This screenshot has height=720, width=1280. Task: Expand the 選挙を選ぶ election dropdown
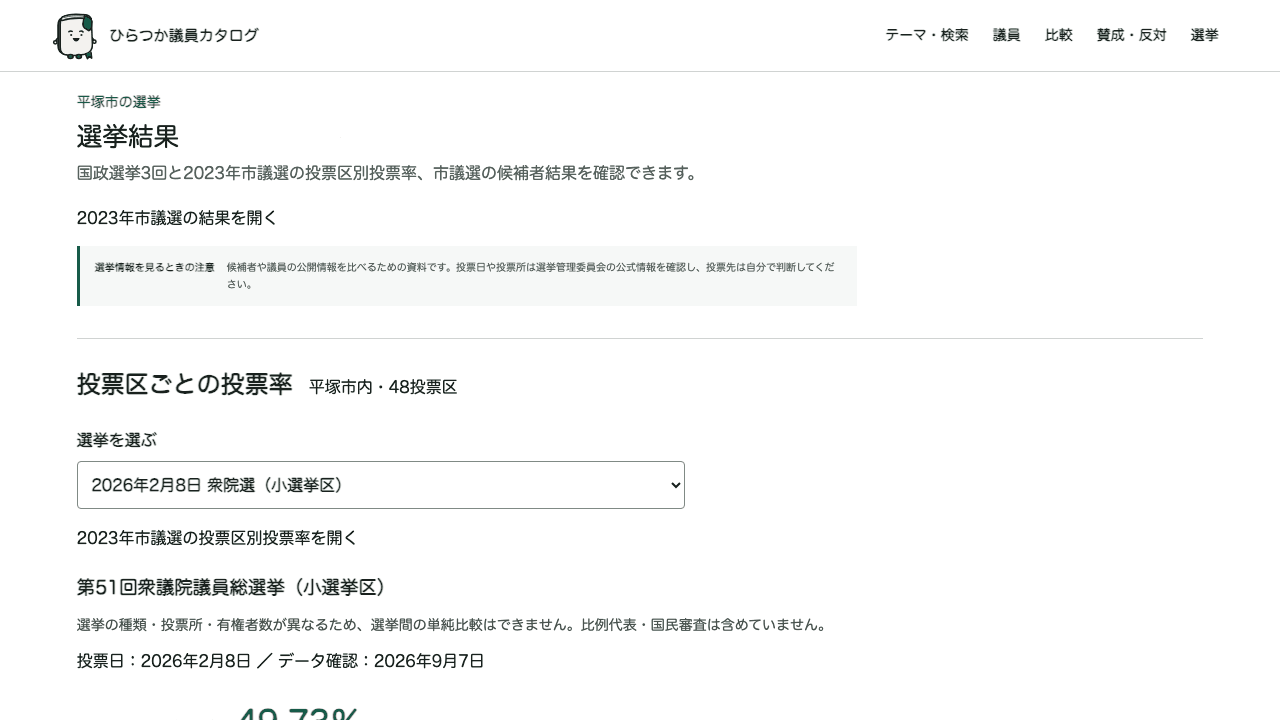381,485
